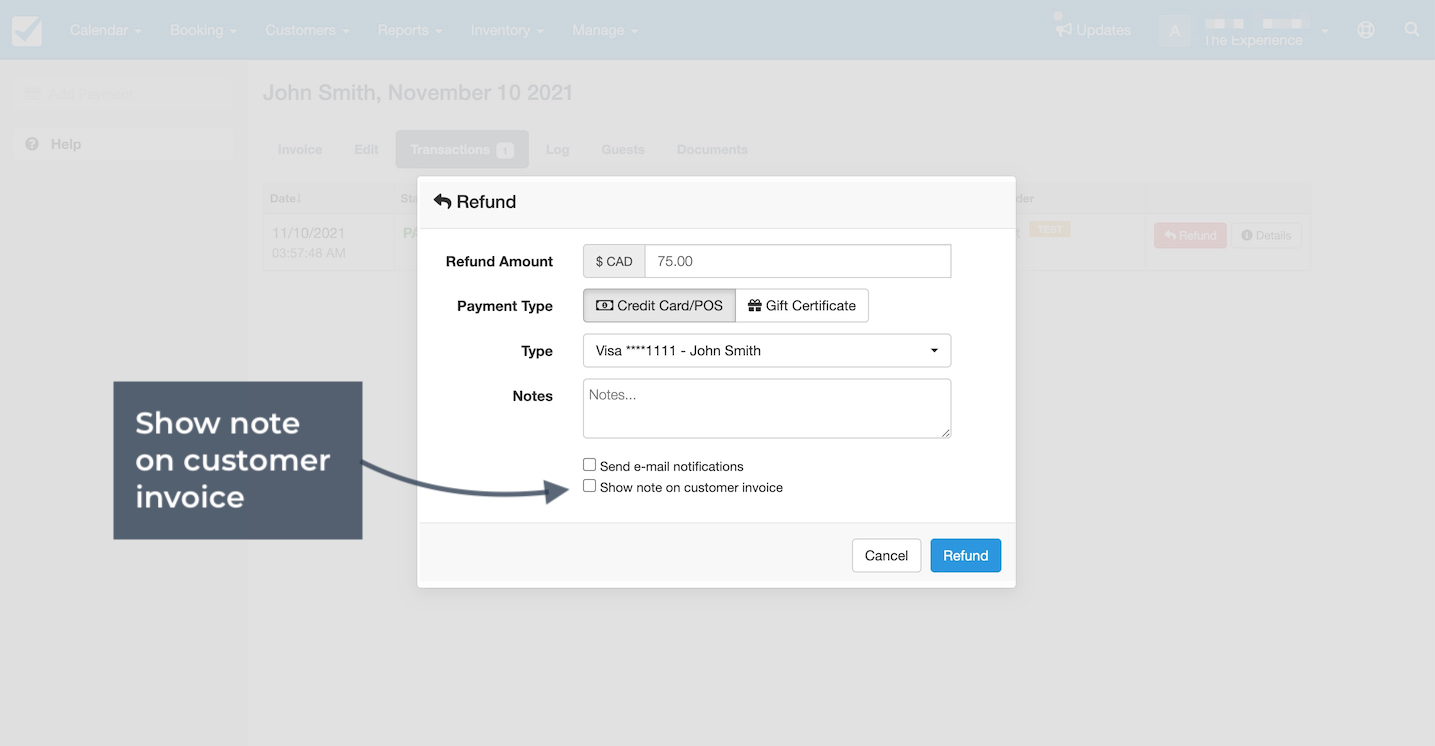The image size is (1435, 746).
Task: Switch to the Edit tab
Action: point(366,149)
